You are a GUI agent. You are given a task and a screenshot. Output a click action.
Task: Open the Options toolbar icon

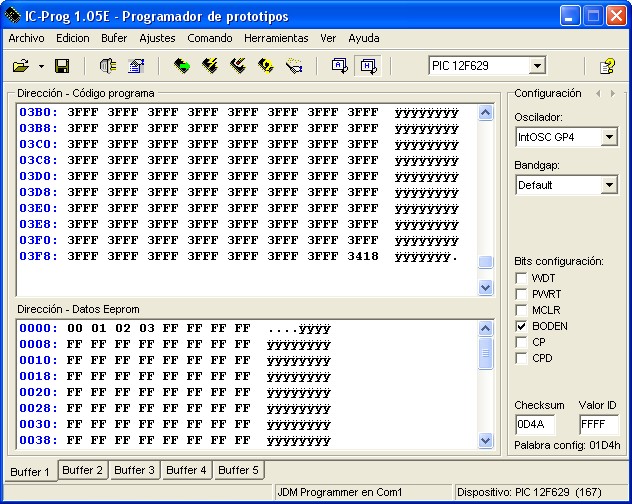point(137,66)
